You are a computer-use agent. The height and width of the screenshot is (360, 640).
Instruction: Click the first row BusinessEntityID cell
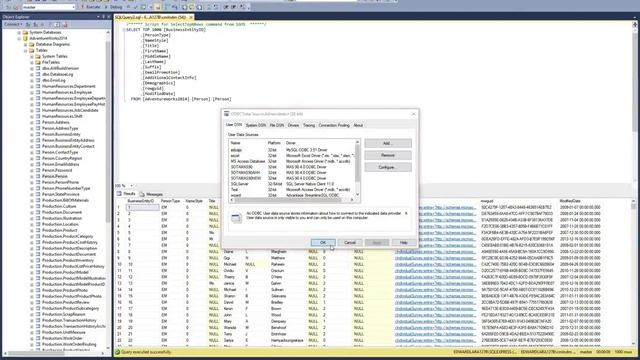pyautogui.click(x=142, y=207)
